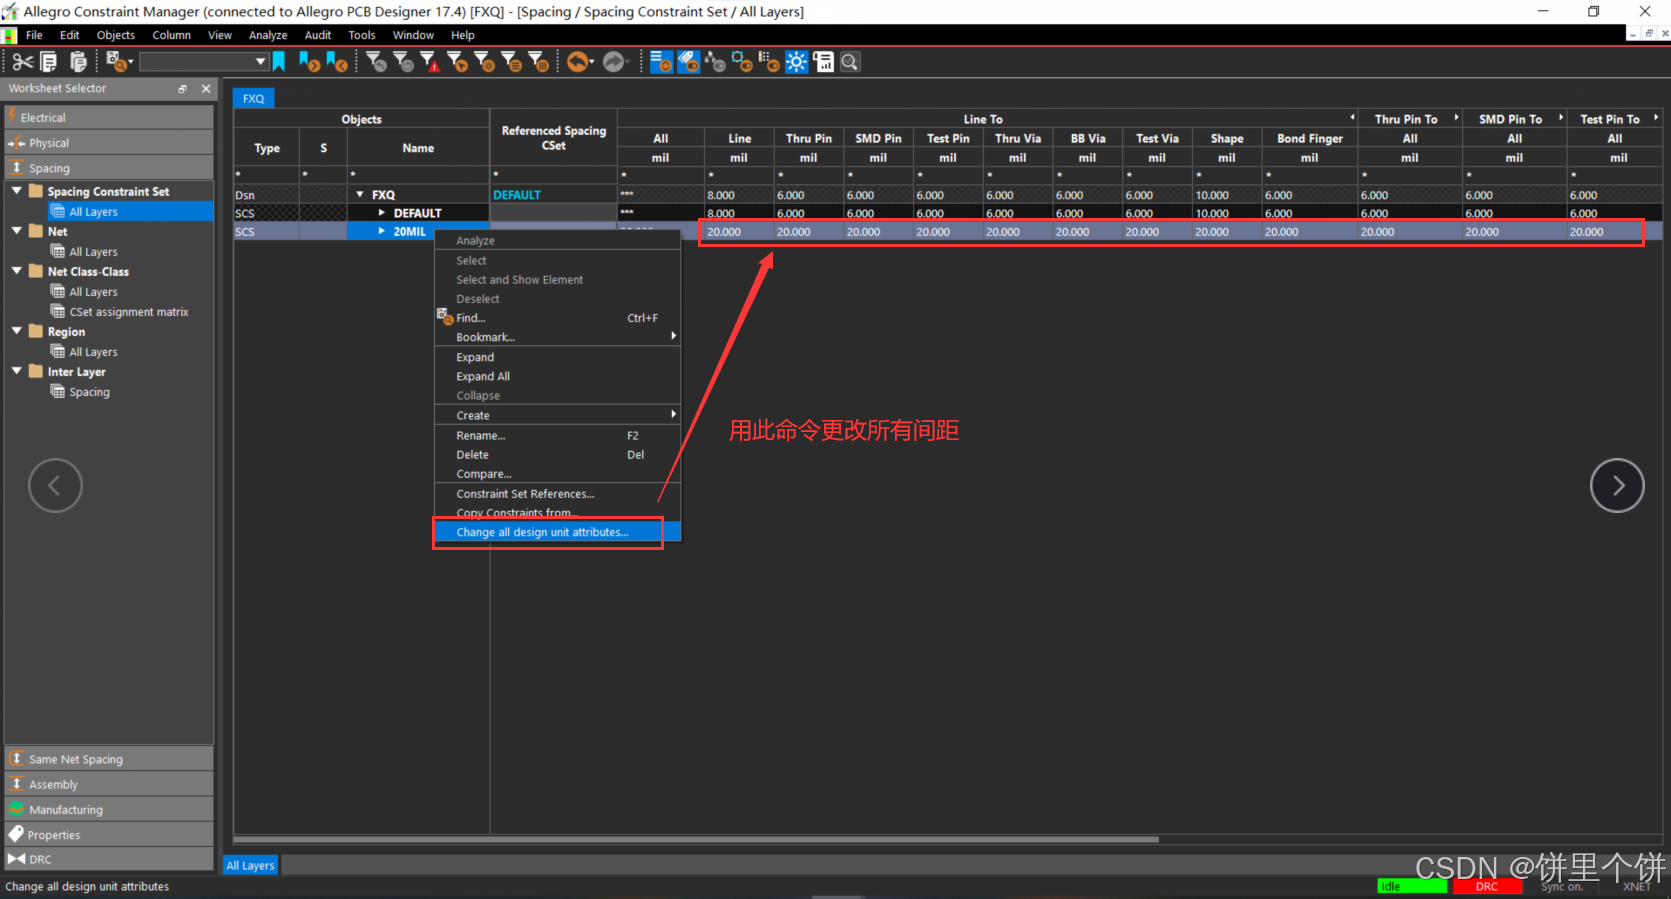Open the Physical worksheet section
1671x899 pixels.
(x=109, y=143)
